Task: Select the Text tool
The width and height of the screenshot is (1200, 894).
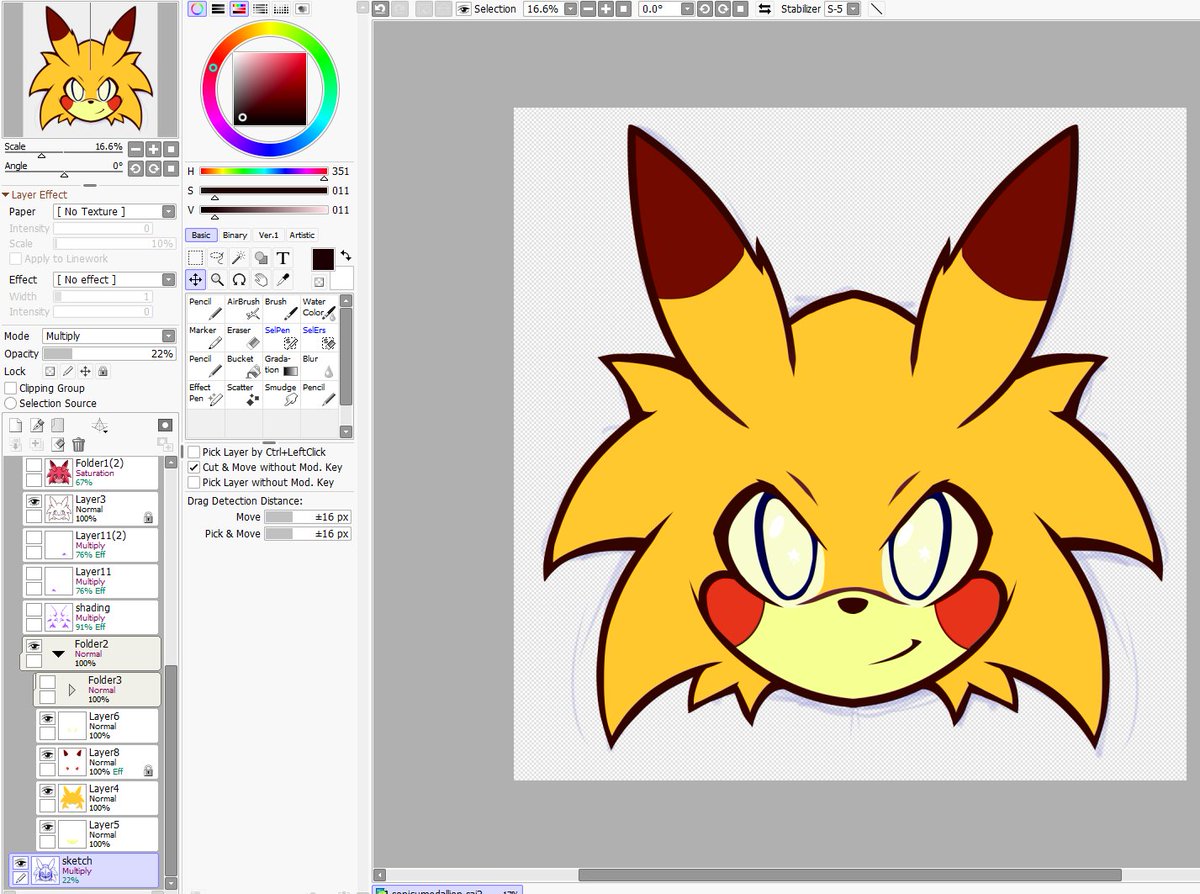Action: coord(283,257)
